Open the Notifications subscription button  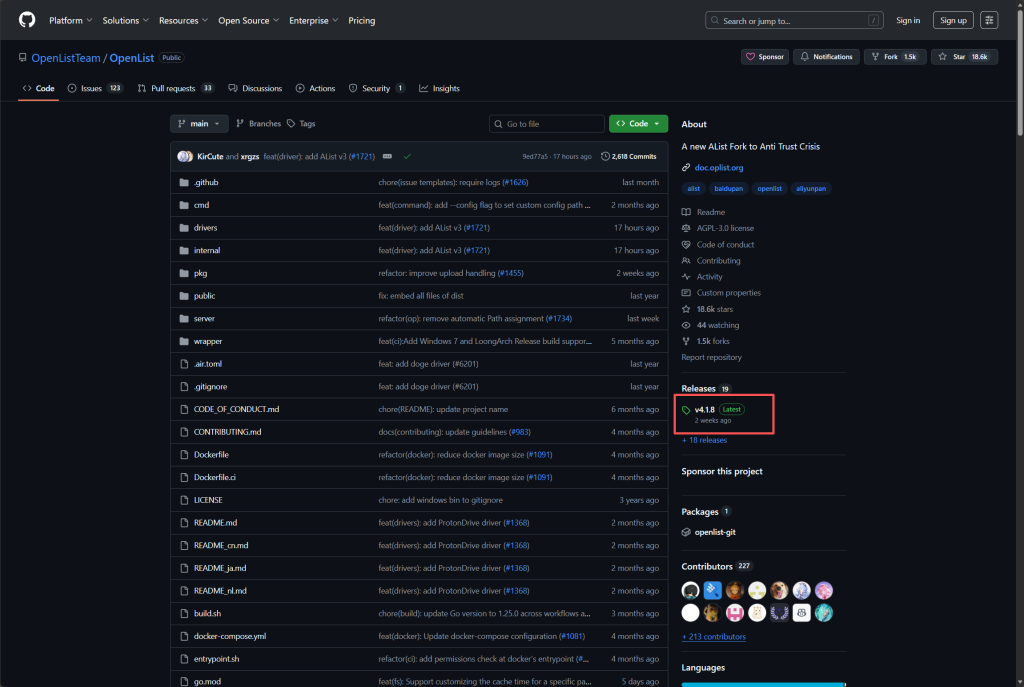tap(825, 57)
